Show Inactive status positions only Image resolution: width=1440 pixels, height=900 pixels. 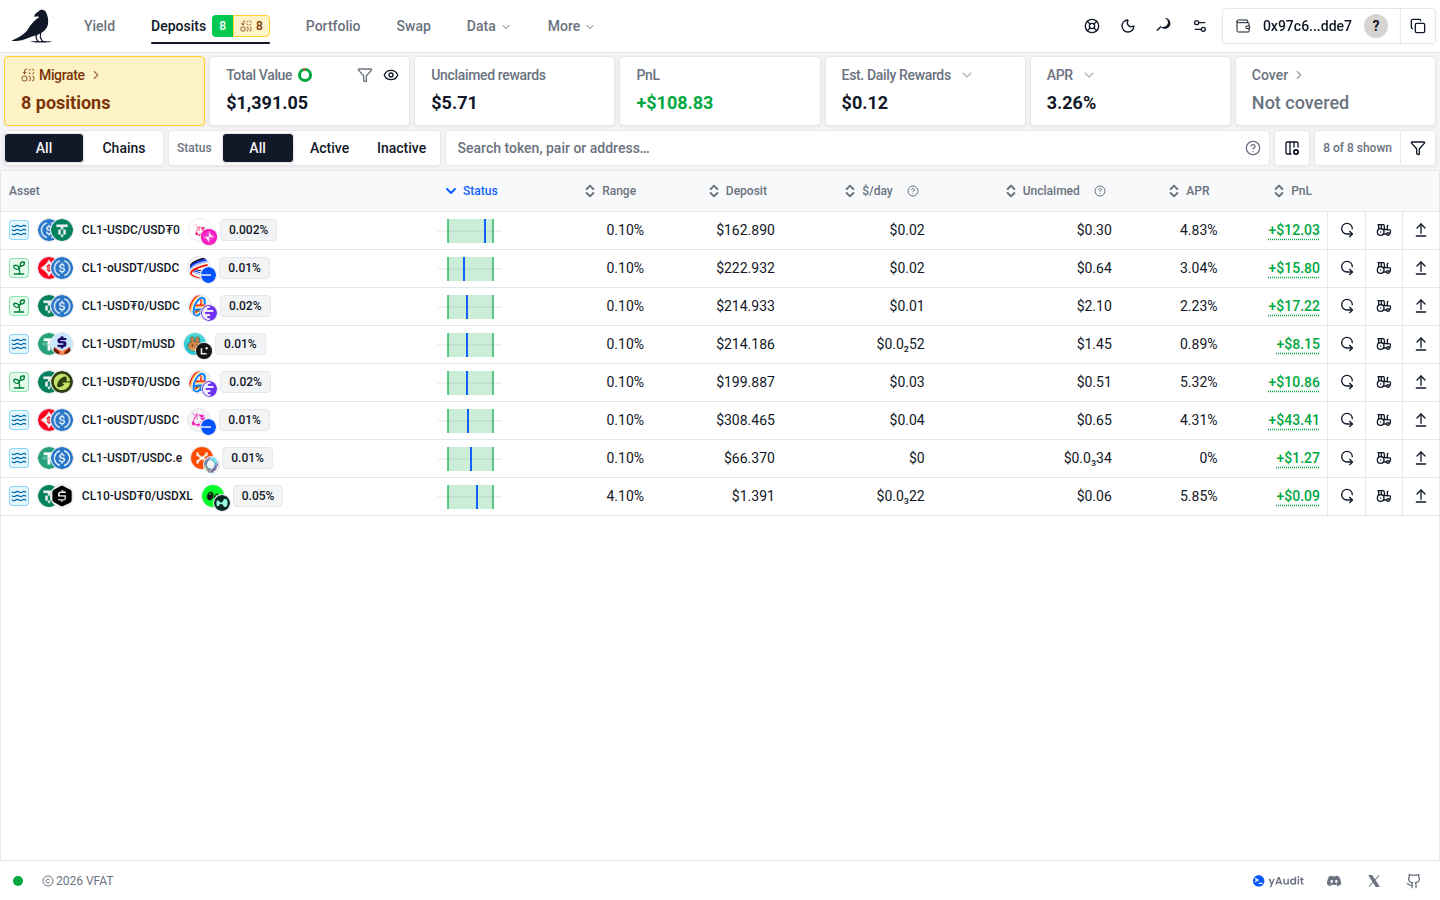point(402,148)
